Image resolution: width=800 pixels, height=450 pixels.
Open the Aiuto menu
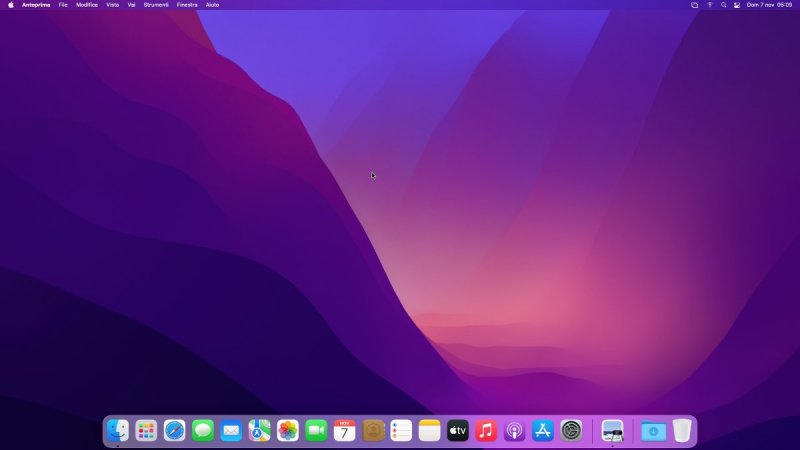212,5
